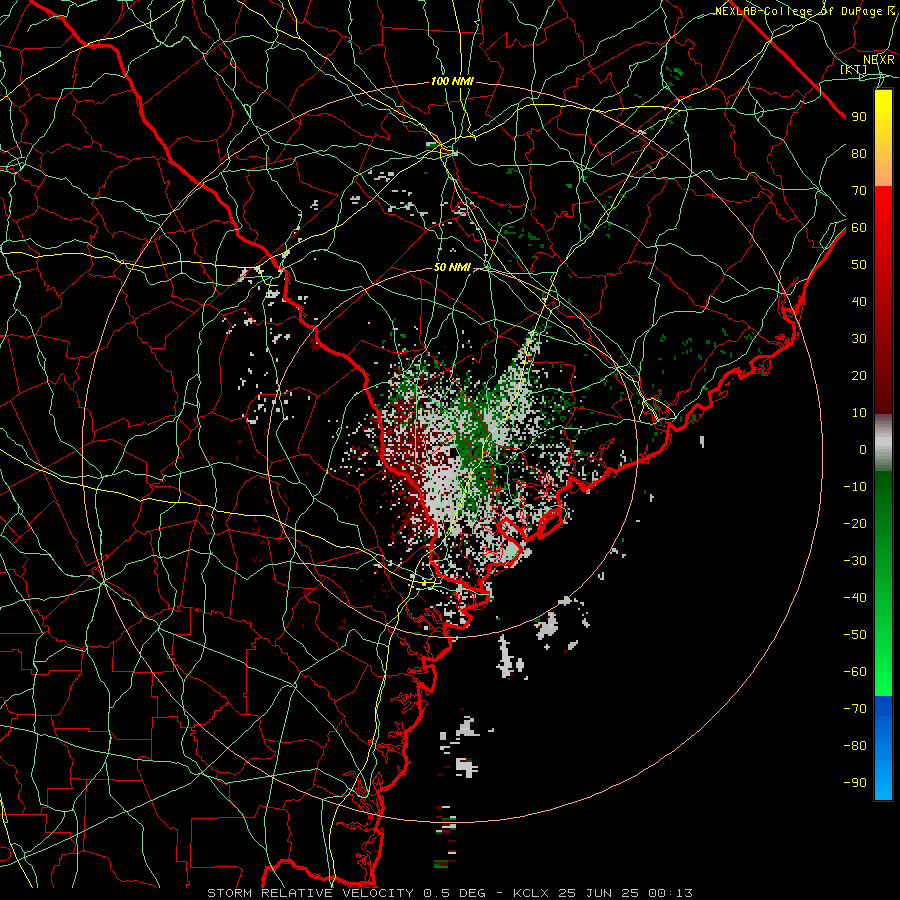Click the "-60" value on the velocity scale
This screenshot has height=900, width=900.
tap(855, 672)
